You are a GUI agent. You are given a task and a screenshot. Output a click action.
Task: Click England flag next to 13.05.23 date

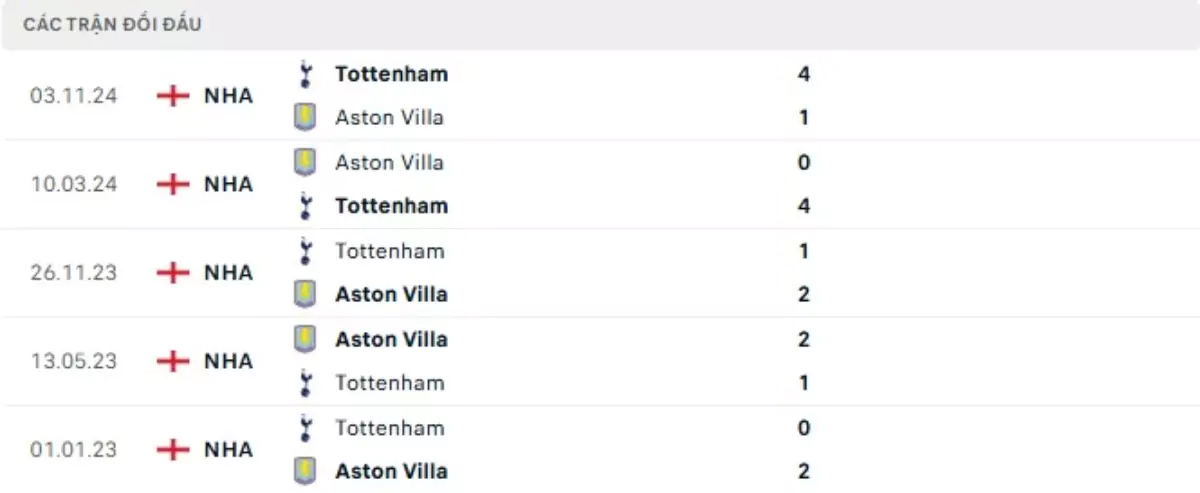[x=174, y=361]
